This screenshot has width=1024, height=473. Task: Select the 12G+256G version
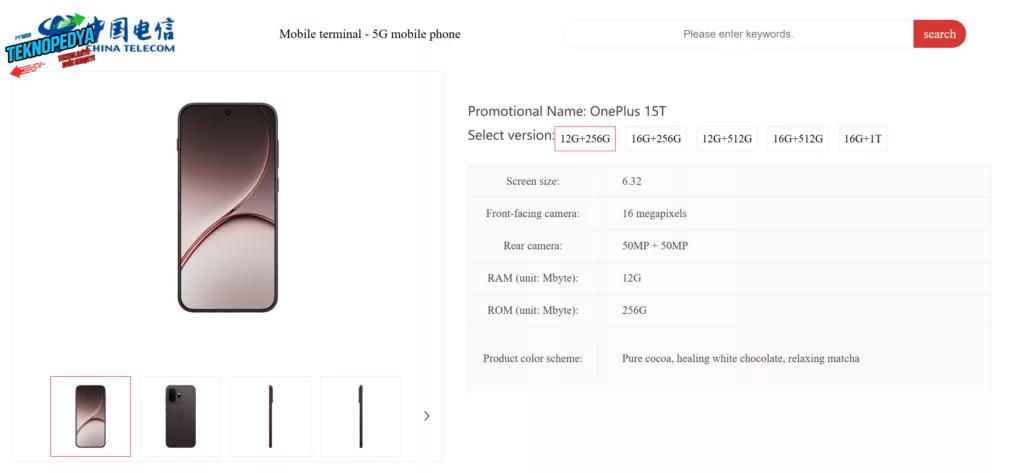tap(585, 138)
